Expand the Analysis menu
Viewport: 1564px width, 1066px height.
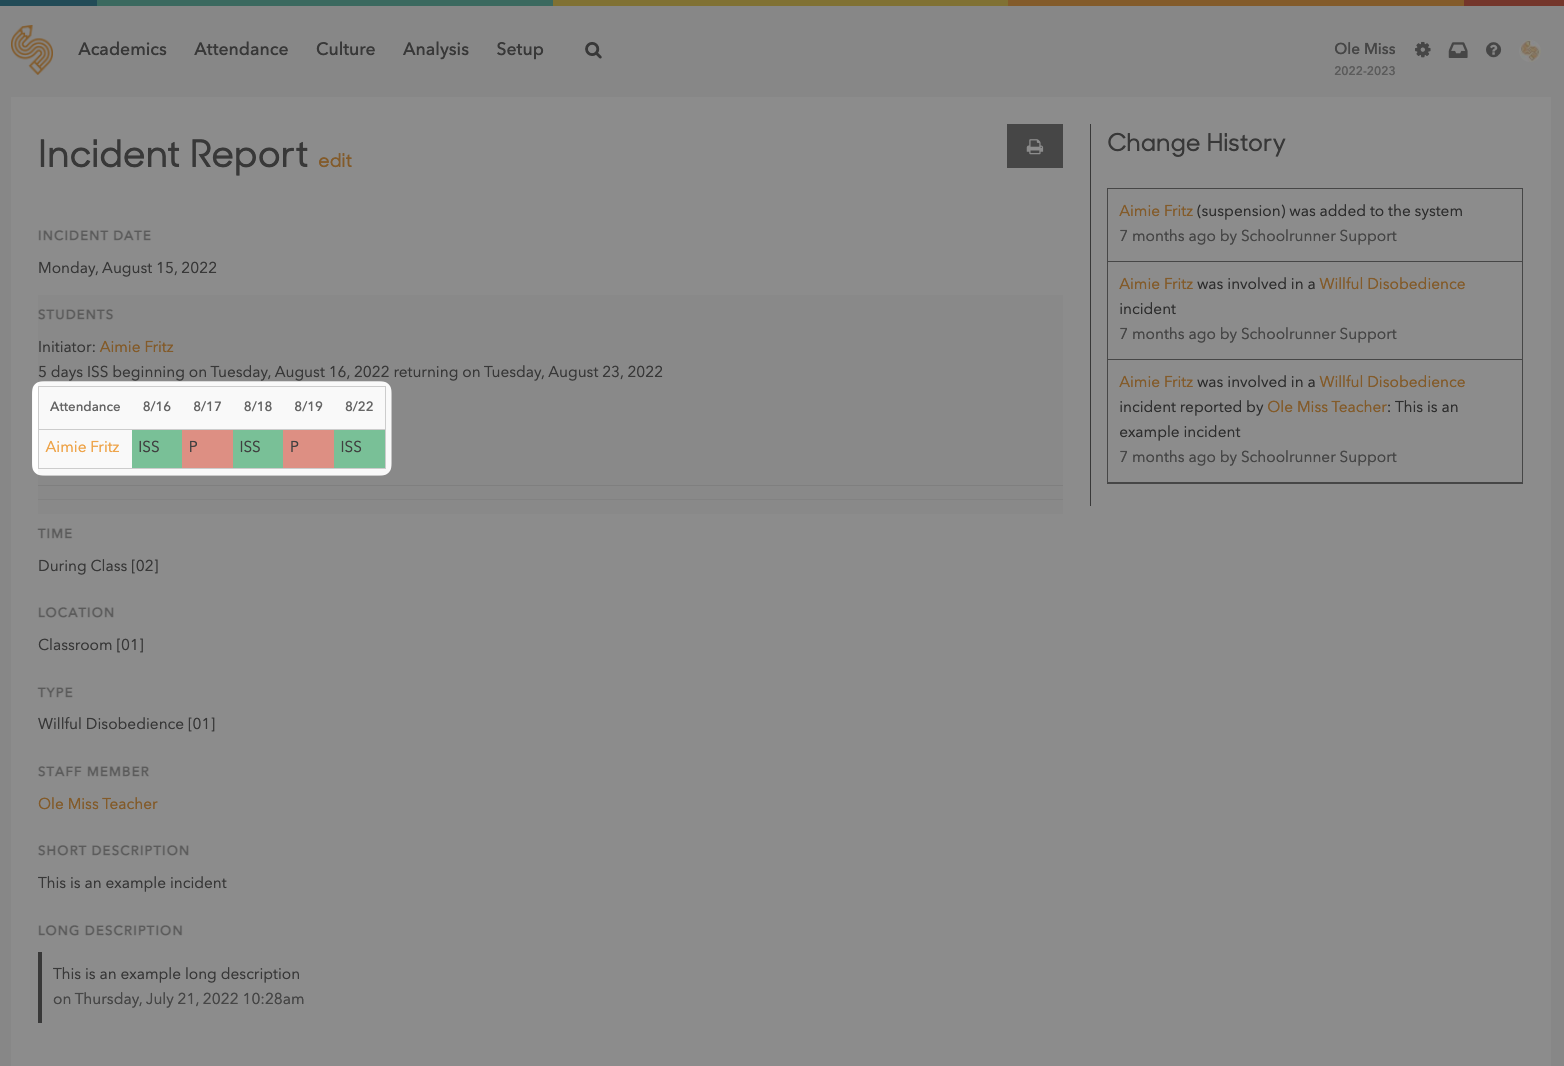coord(435,49)
